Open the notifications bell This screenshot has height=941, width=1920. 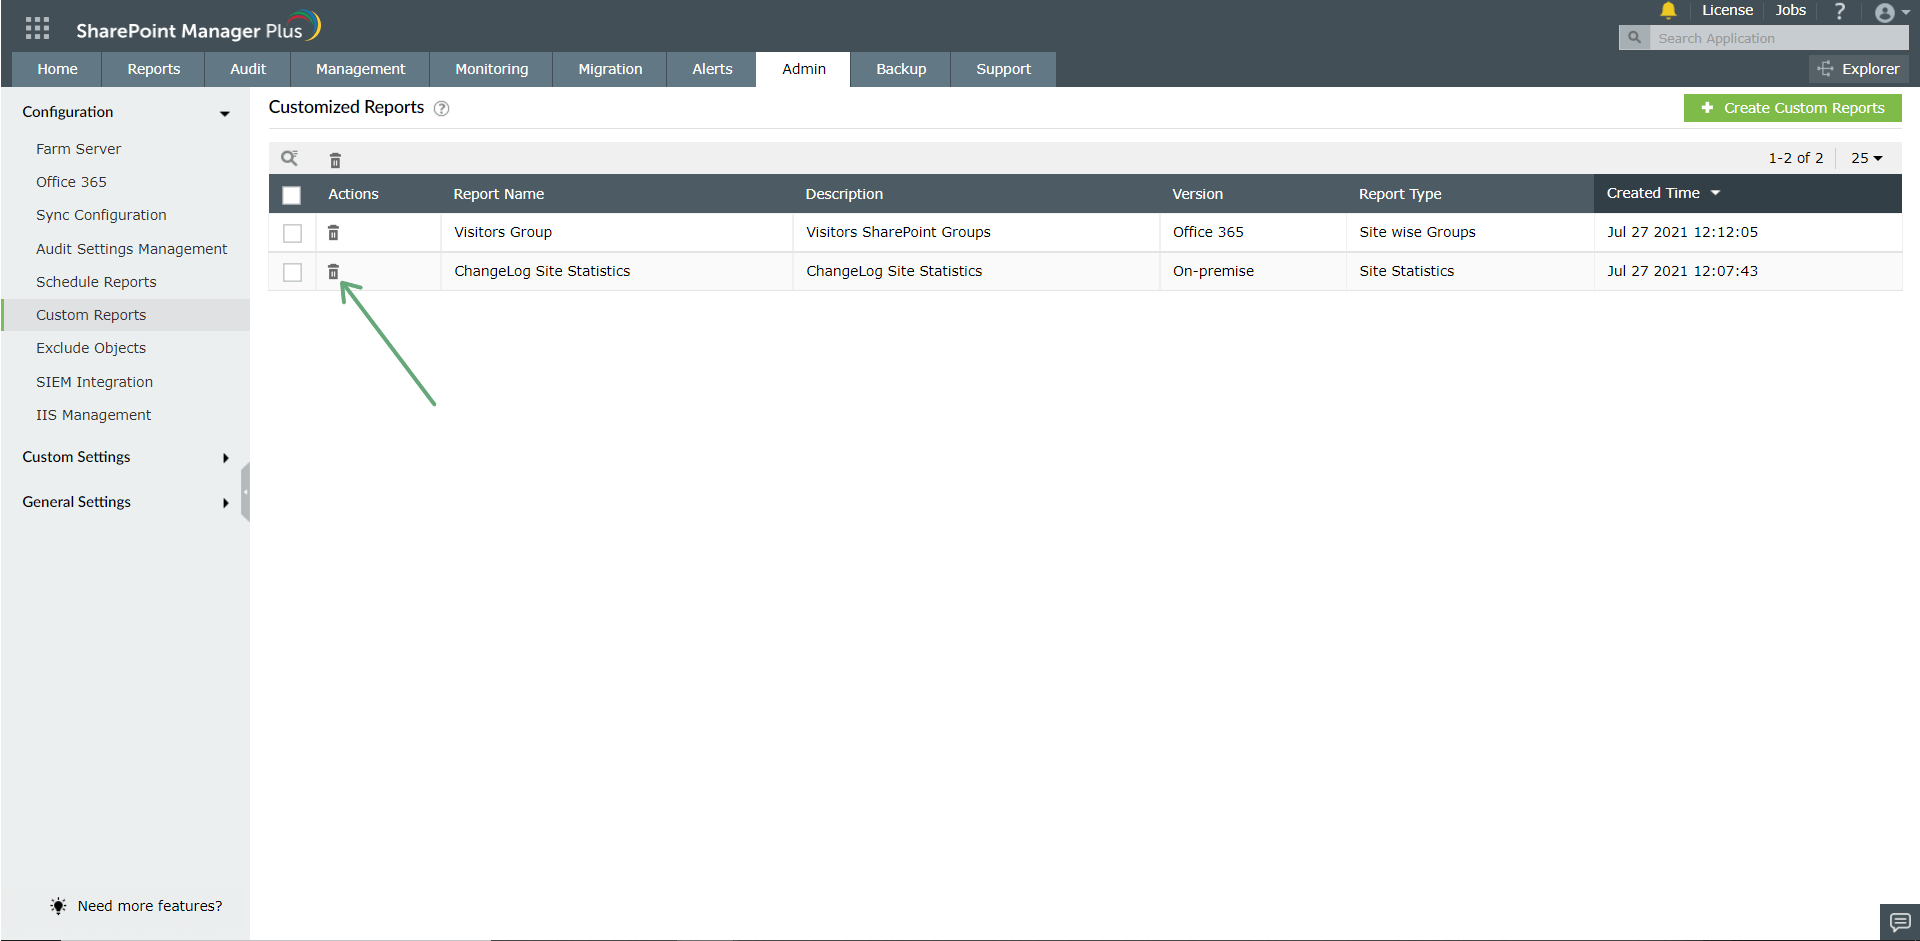click(1667, 10)
